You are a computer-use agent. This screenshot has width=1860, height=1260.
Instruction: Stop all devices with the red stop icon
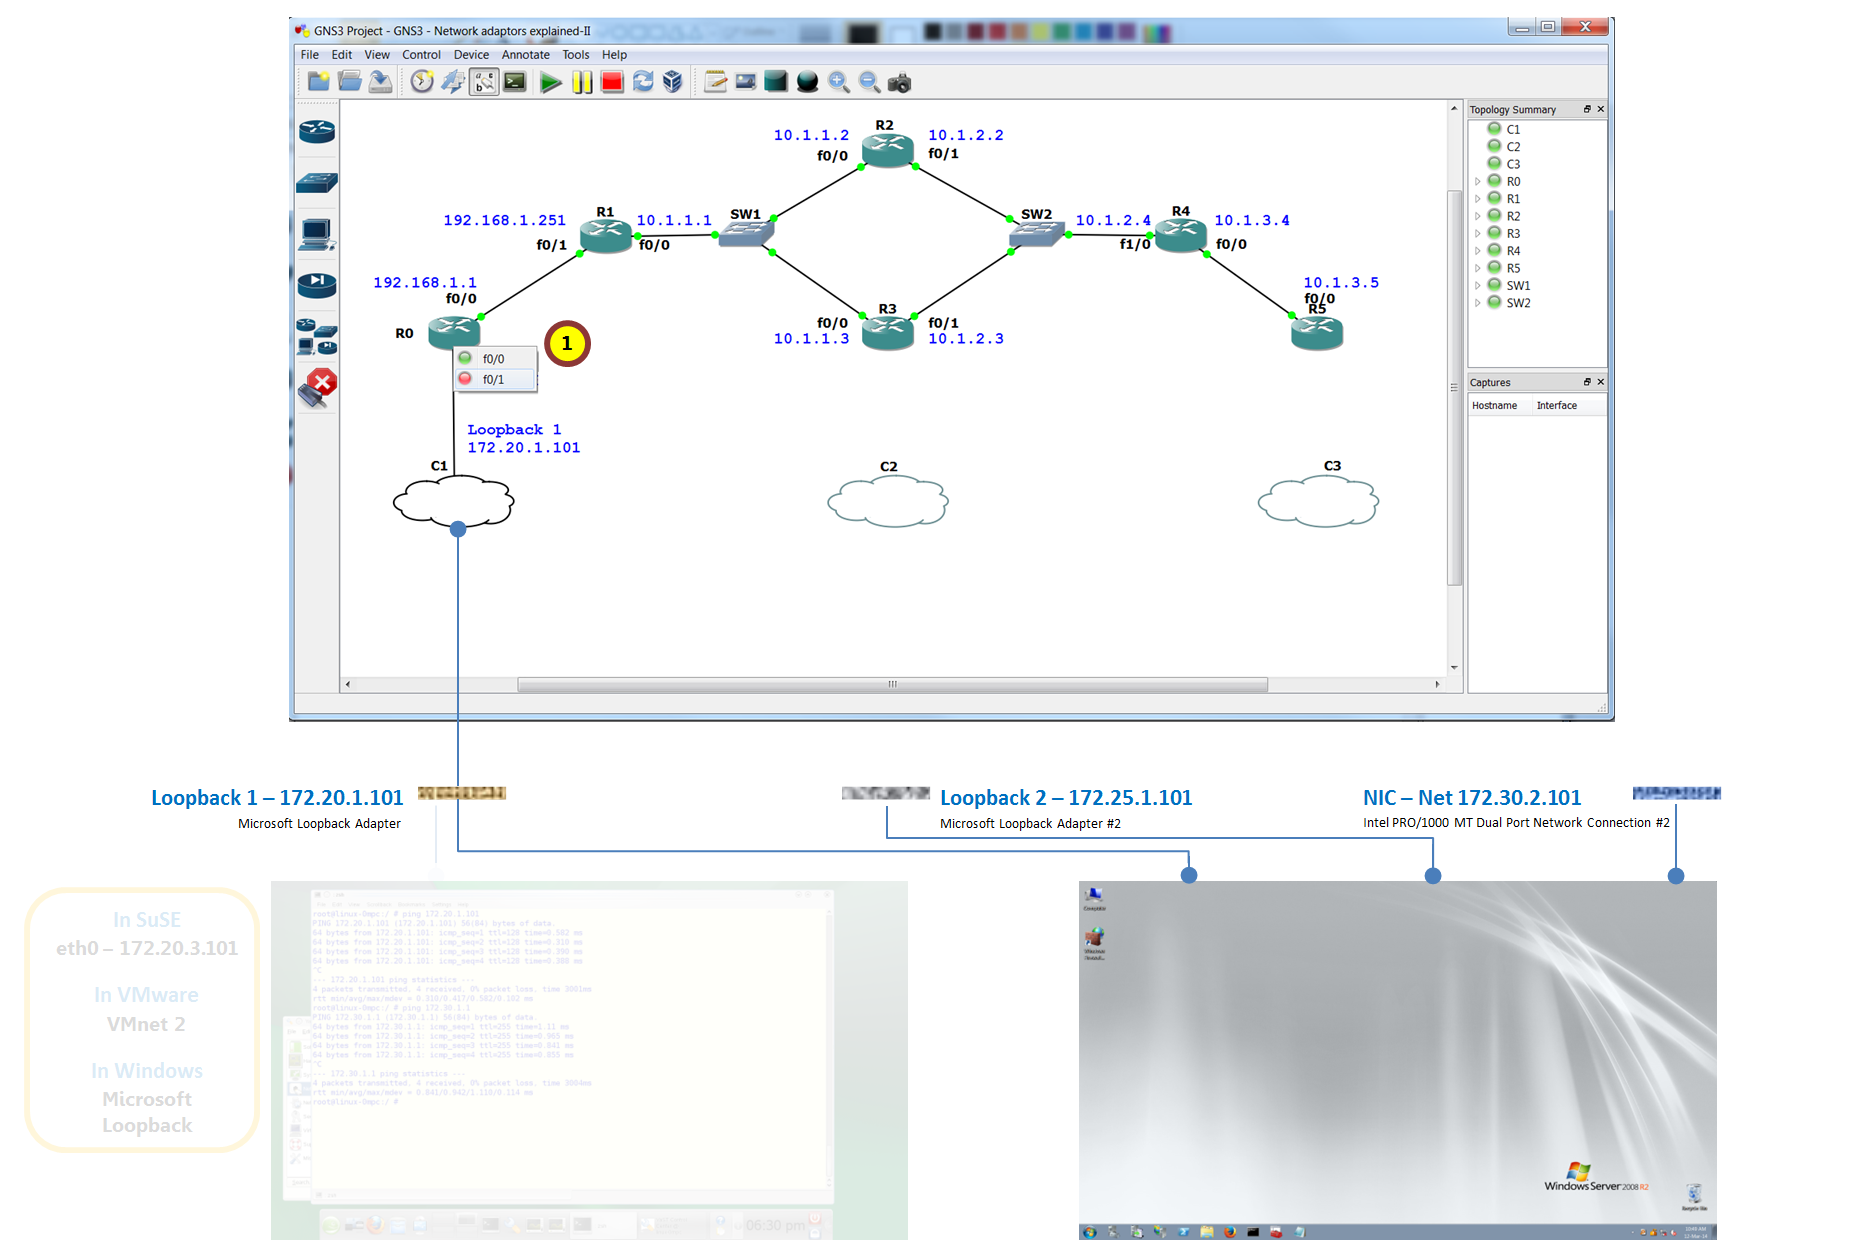click(x=612, y=82)
